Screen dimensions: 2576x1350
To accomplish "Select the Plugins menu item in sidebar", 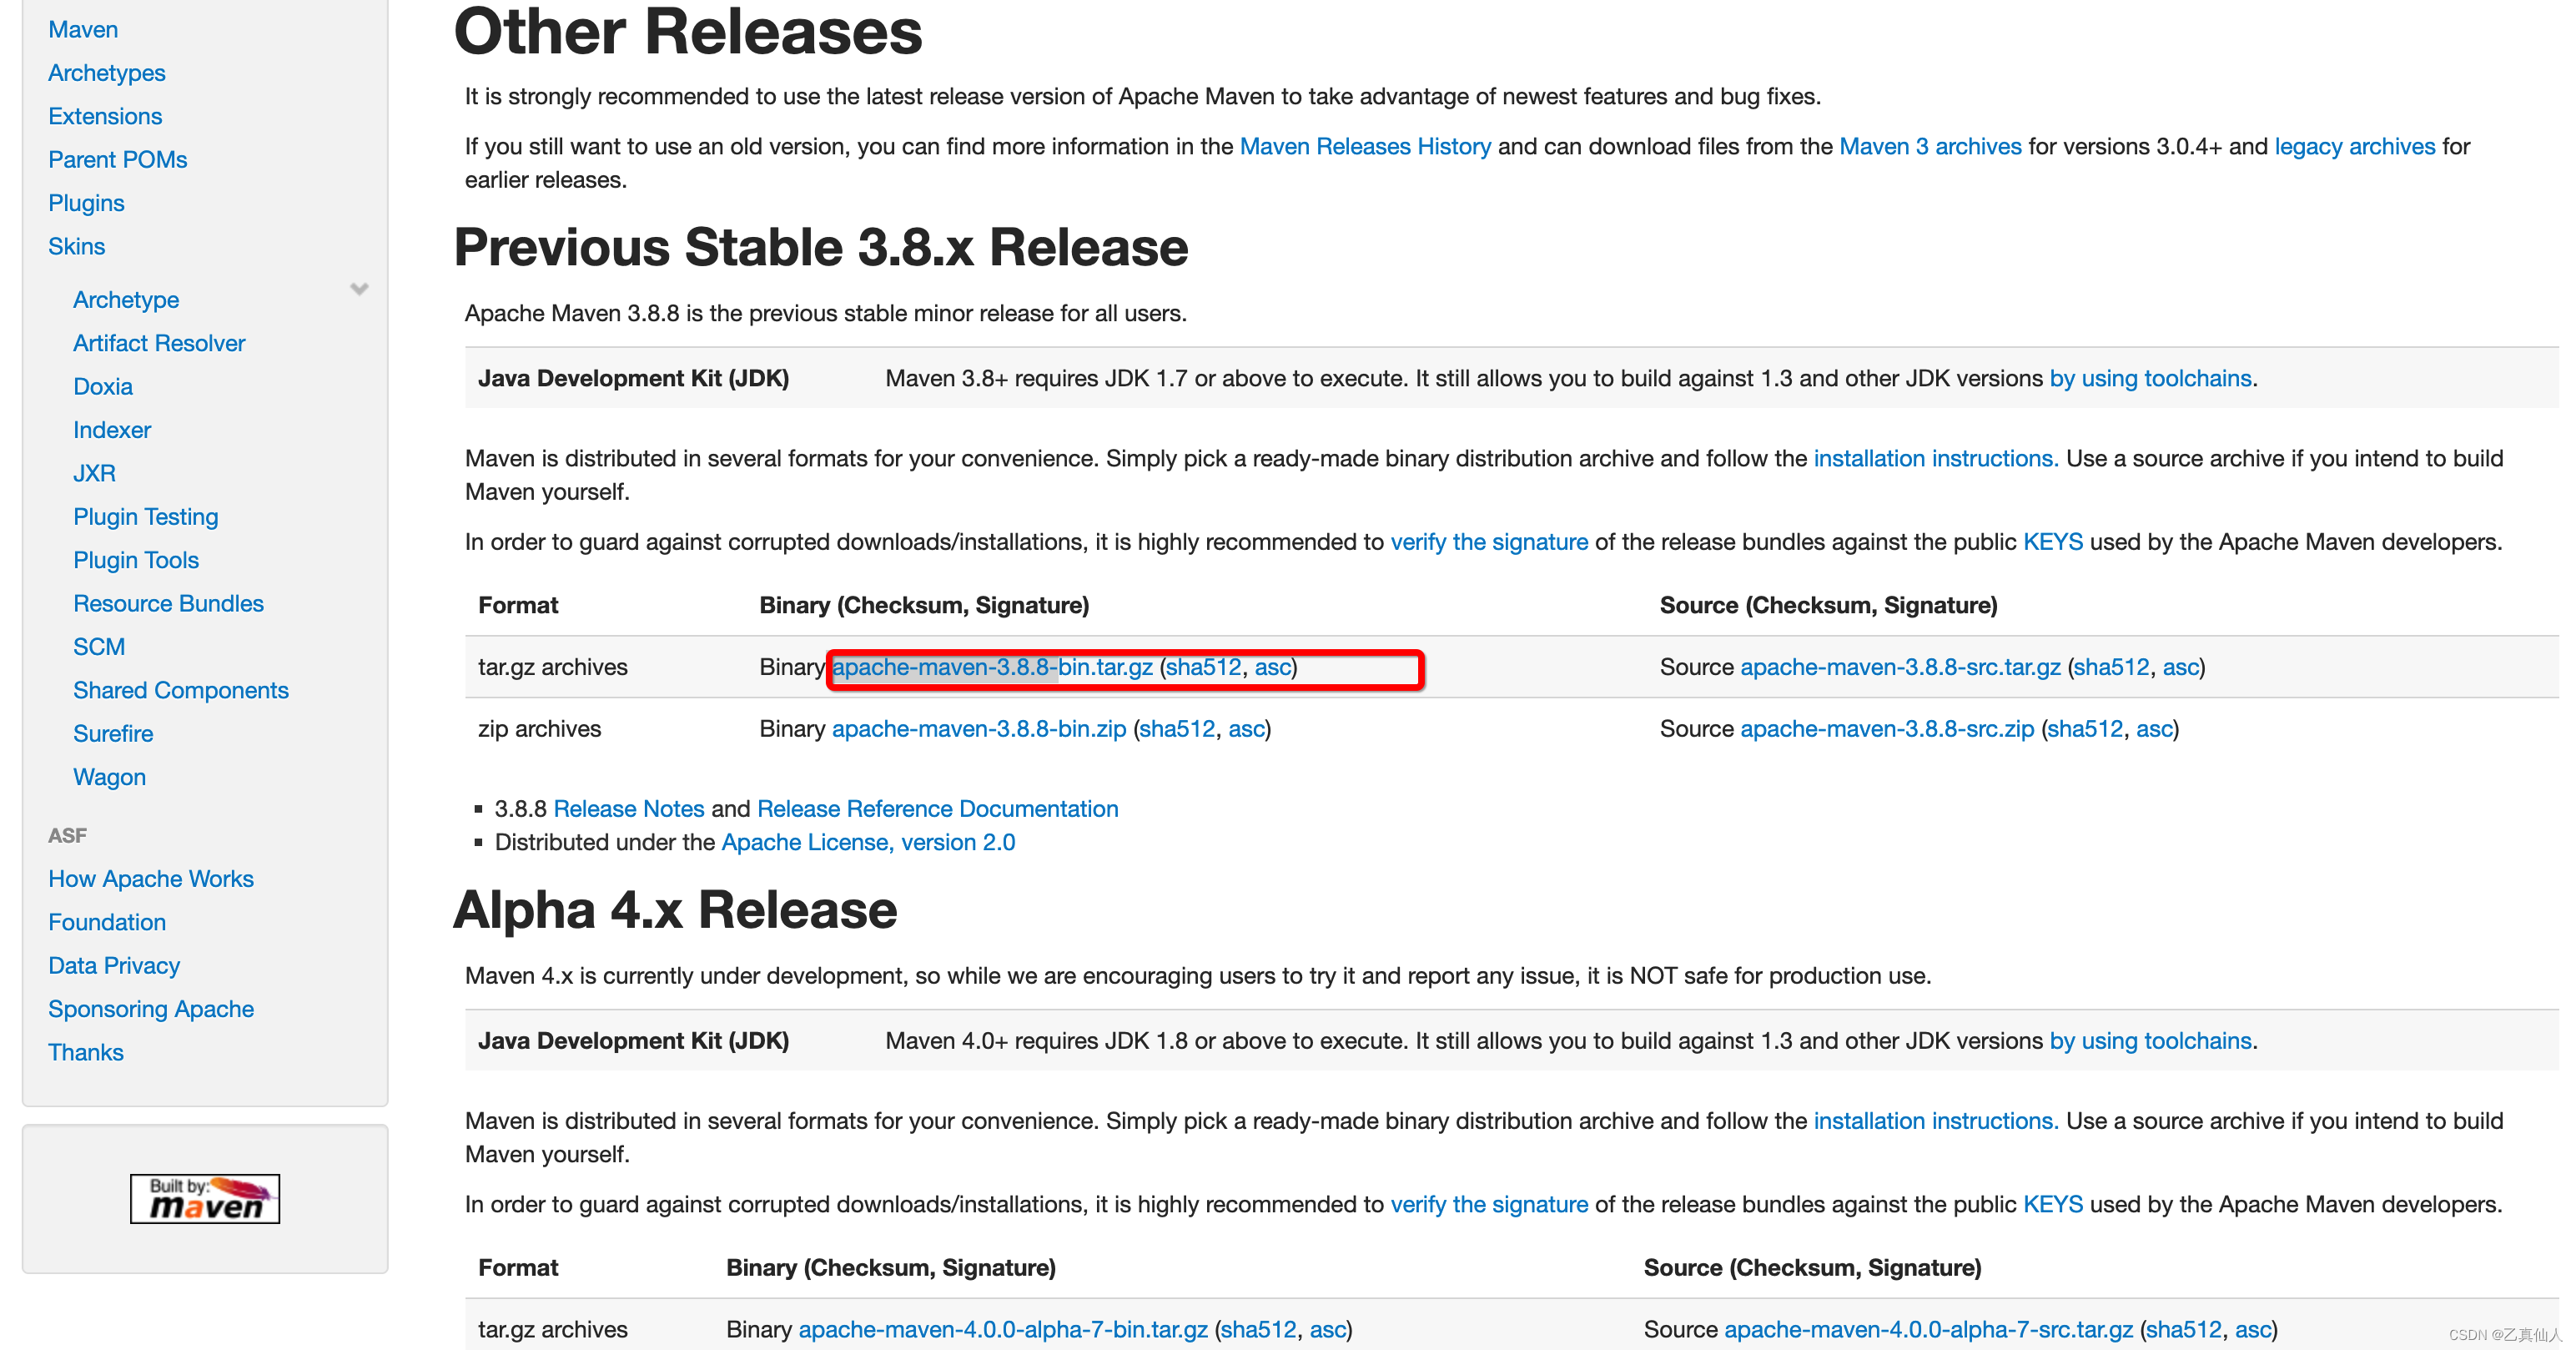I will click(87, 203).
